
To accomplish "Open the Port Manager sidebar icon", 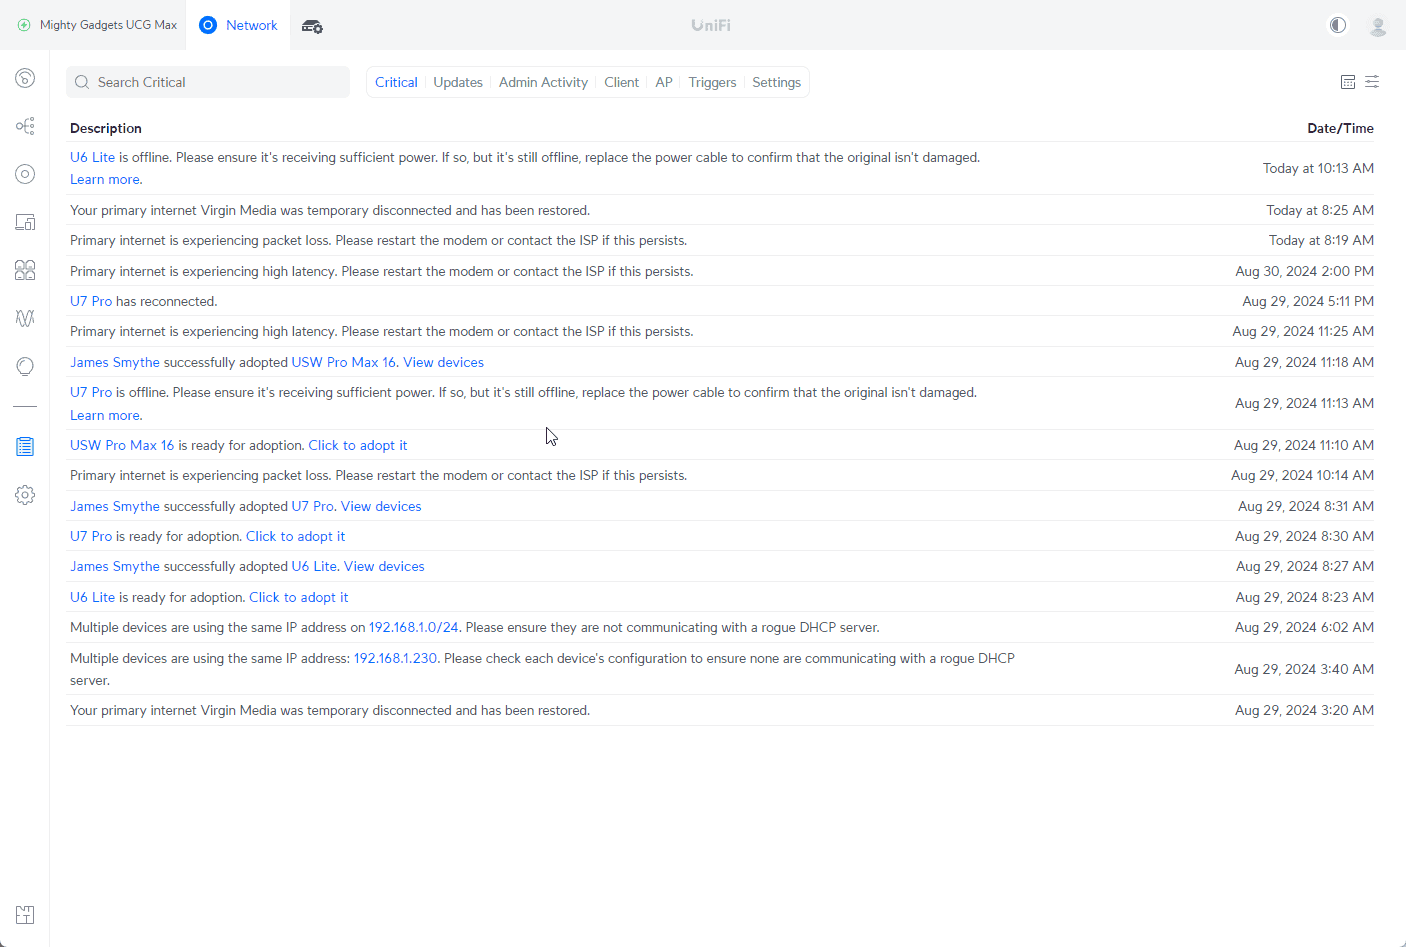I will (x=25, y=270).
